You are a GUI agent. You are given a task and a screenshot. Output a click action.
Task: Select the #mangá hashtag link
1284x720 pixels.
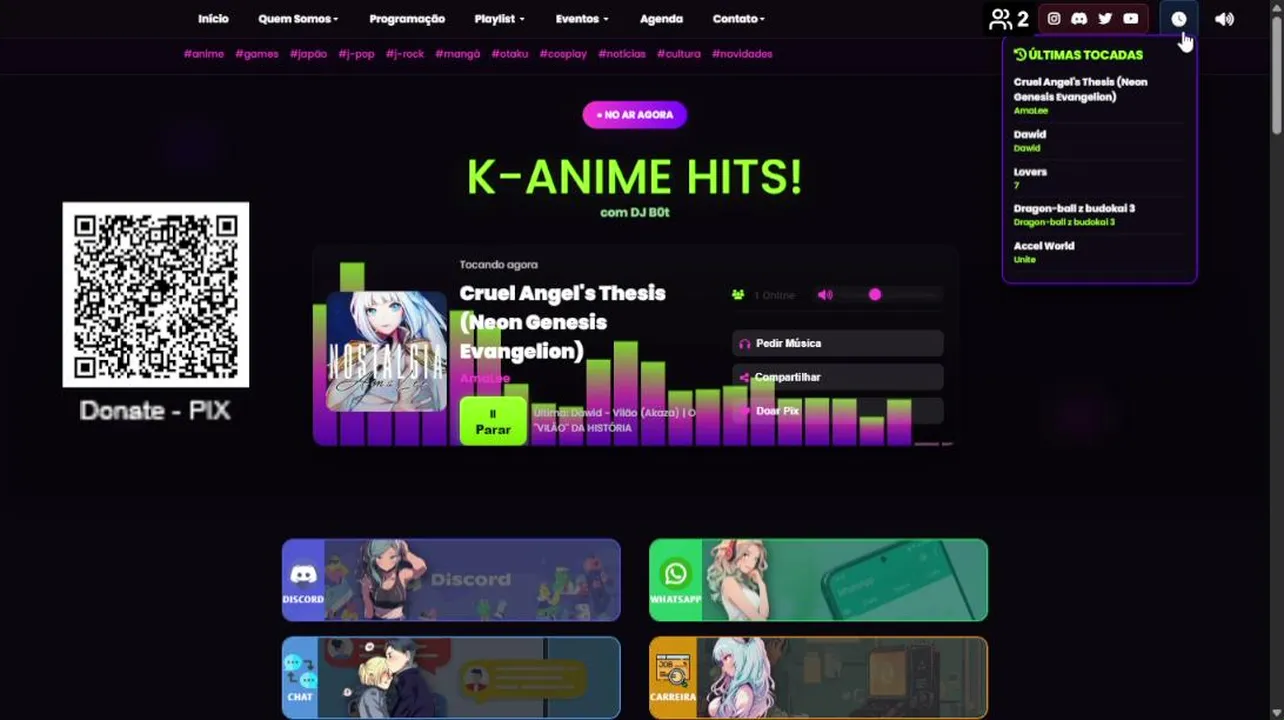(x=458, y=54)
